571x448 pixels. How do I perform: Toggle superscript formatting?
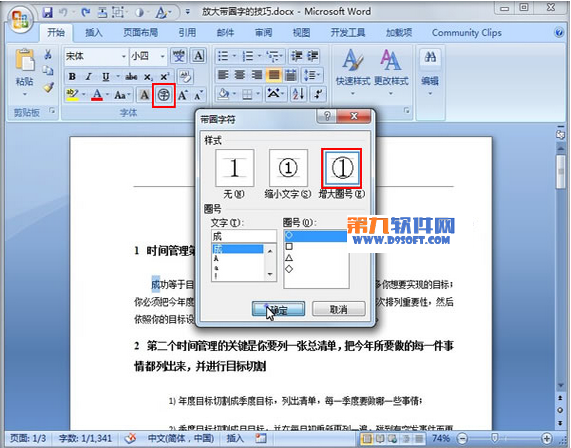[165, 76]
